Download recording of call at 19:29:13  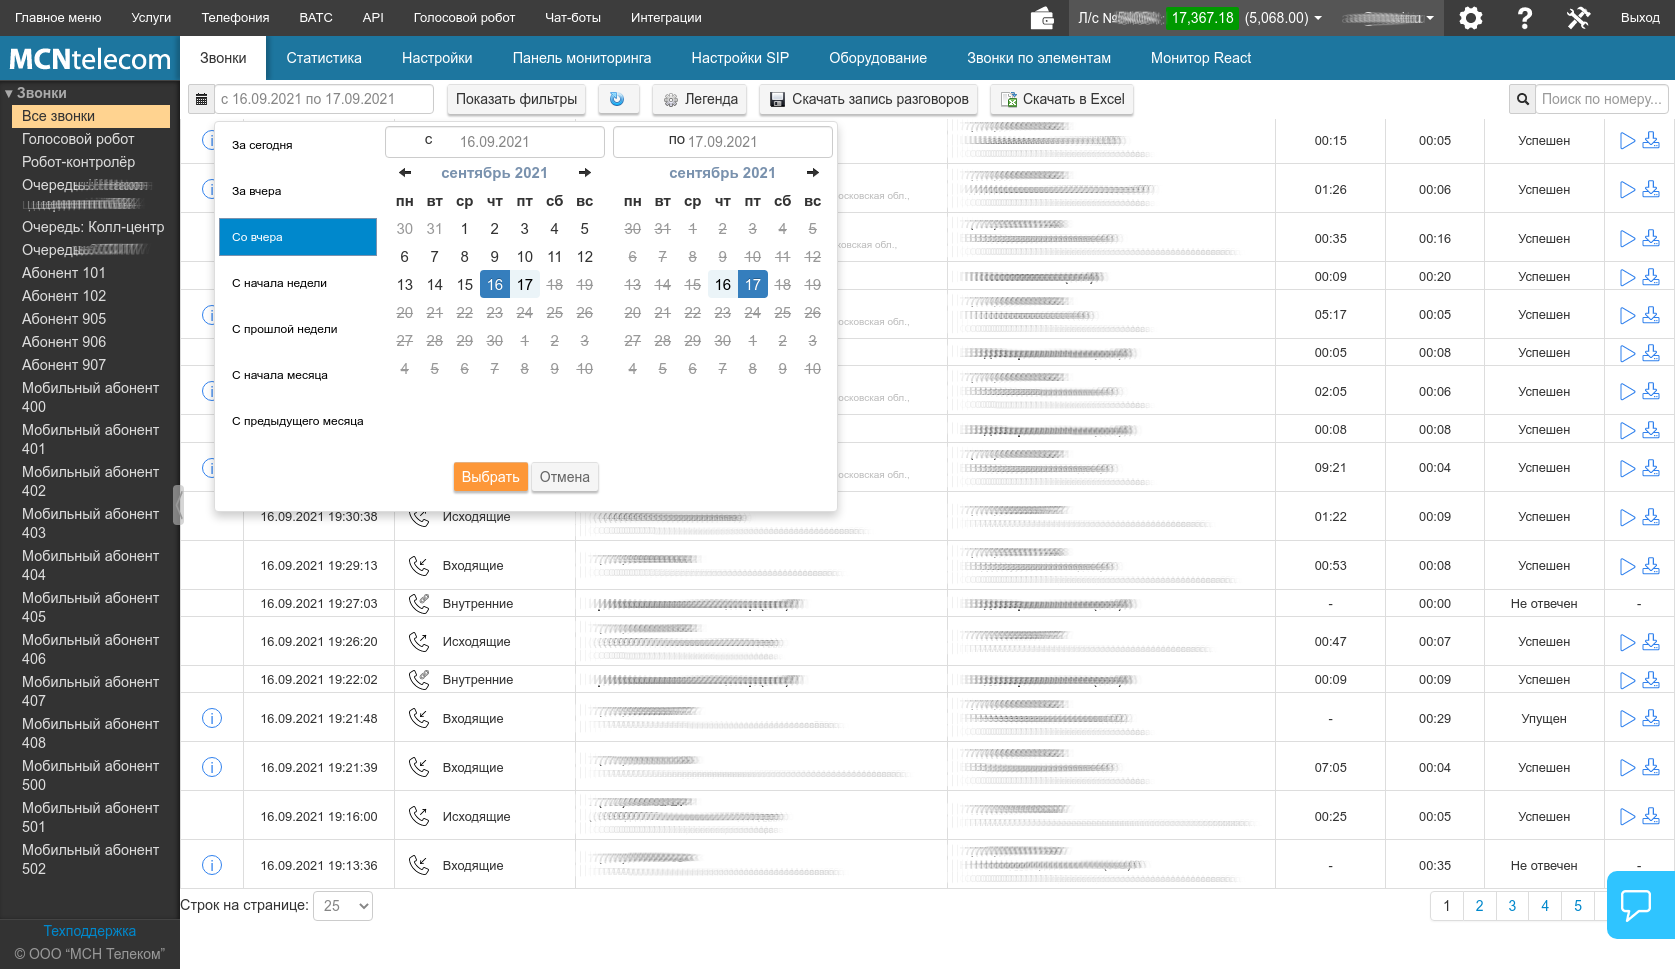[1651, 566]
